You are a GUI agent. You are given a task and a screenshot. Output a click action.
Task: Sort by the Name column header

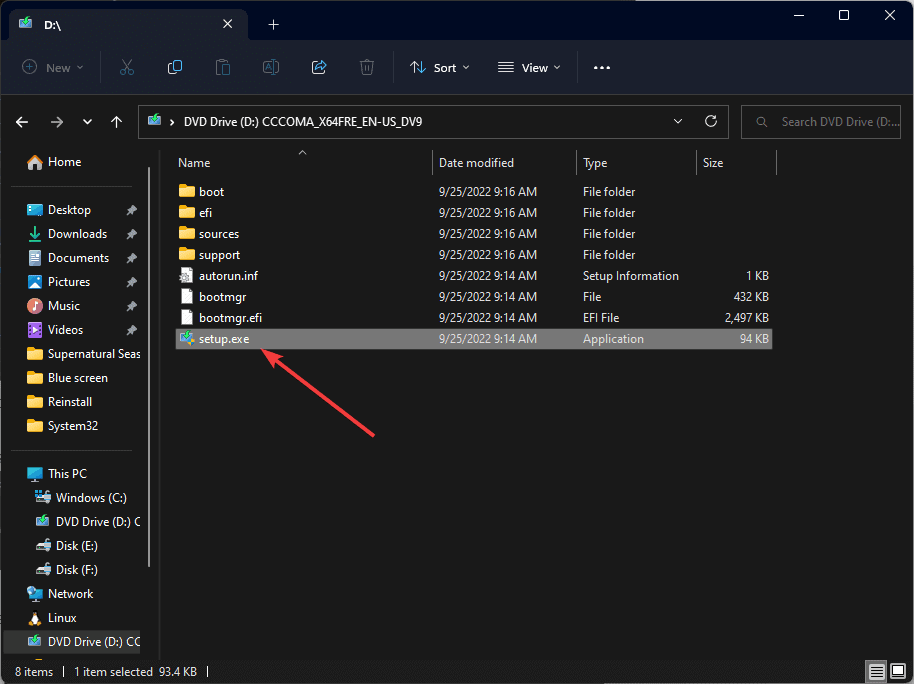coord(194,163)
